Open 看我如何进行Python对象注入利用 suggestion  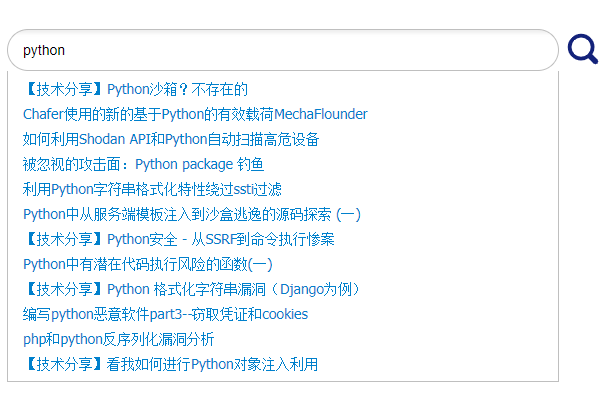(170, 364)
